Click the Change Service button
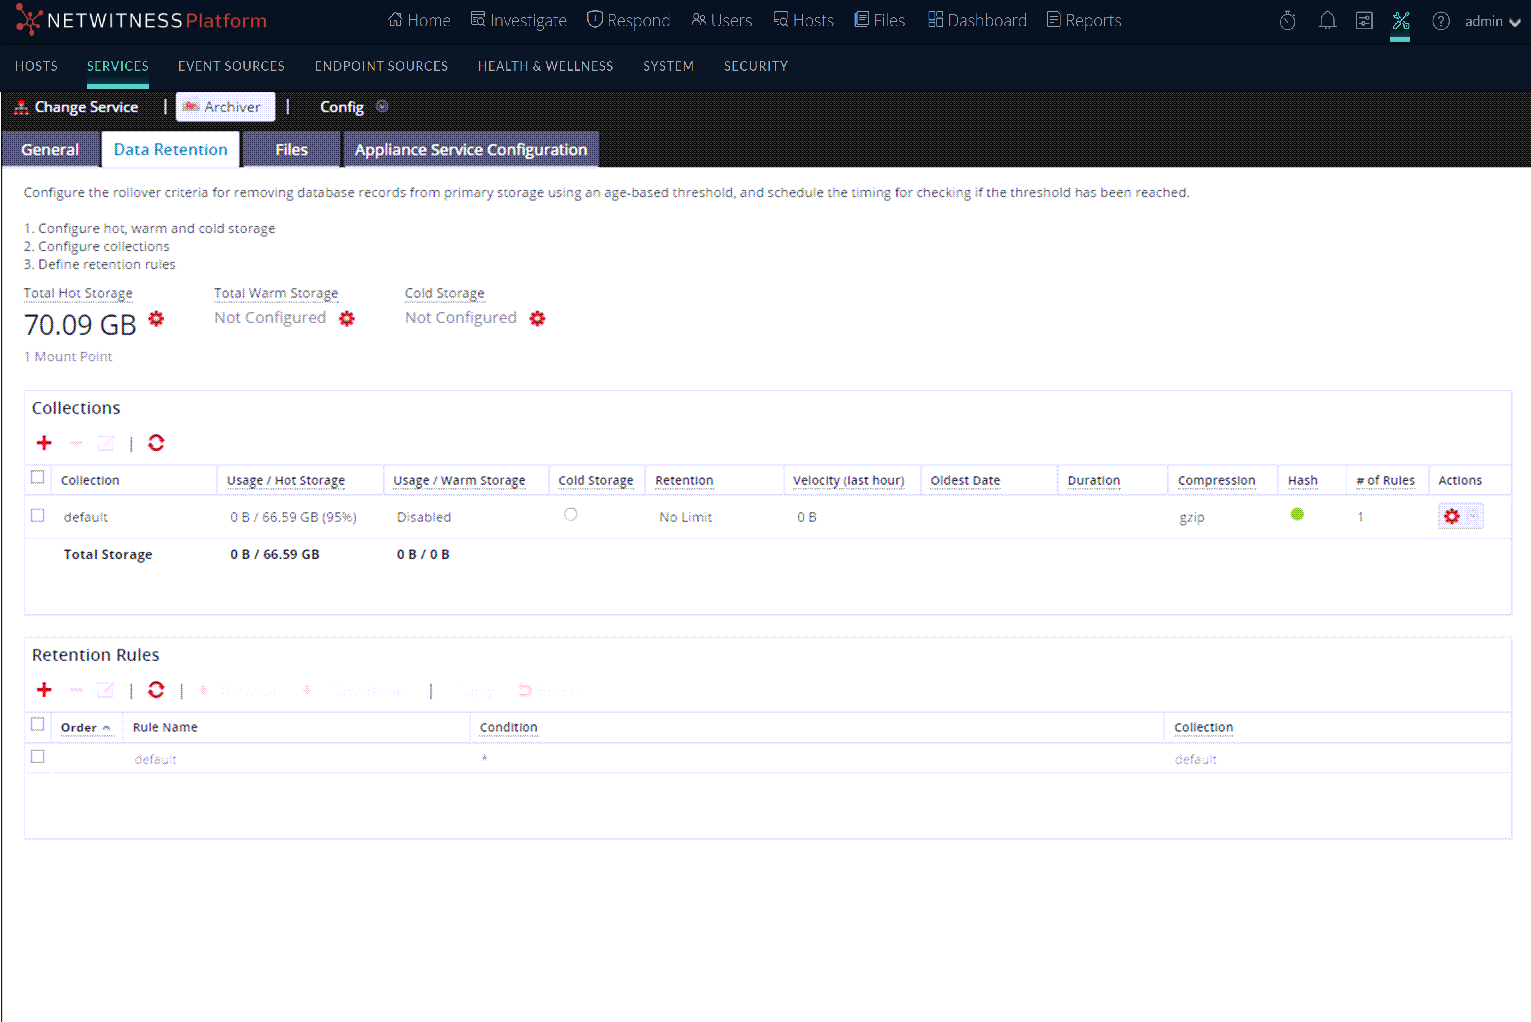1531x1022 pixels. point(77,107)
